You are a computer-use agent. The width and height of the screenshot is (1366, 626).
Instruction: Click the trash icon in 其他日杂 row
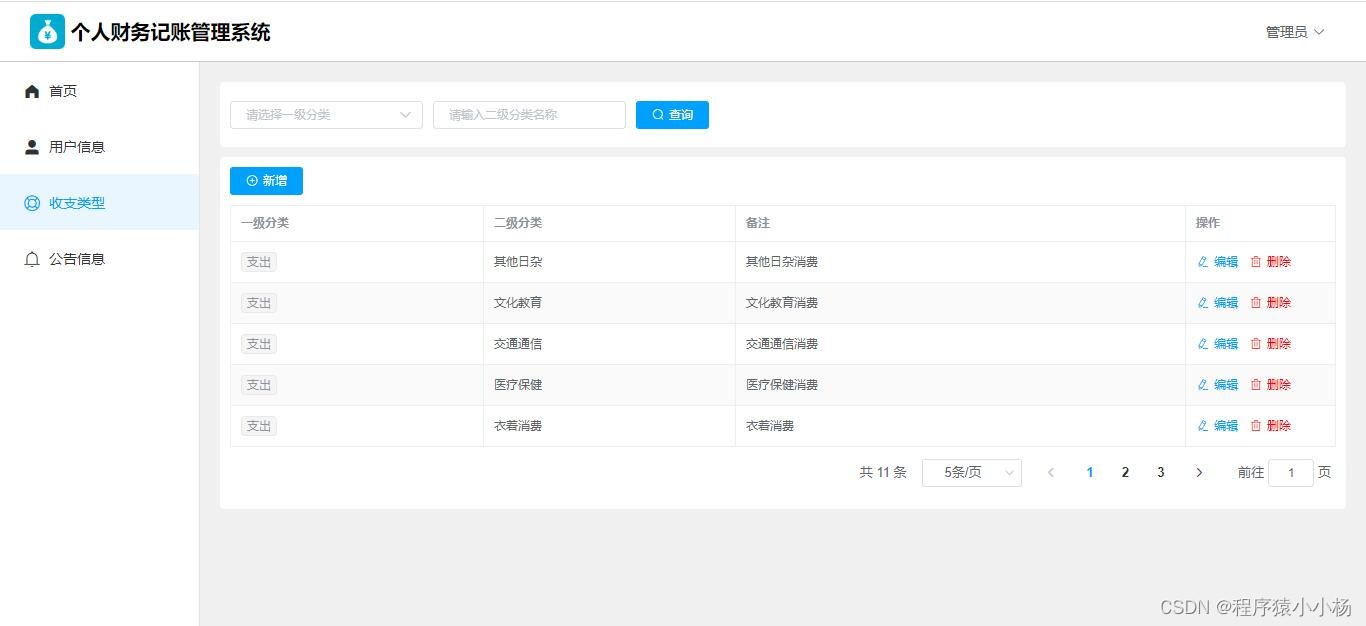(1256, 262)
